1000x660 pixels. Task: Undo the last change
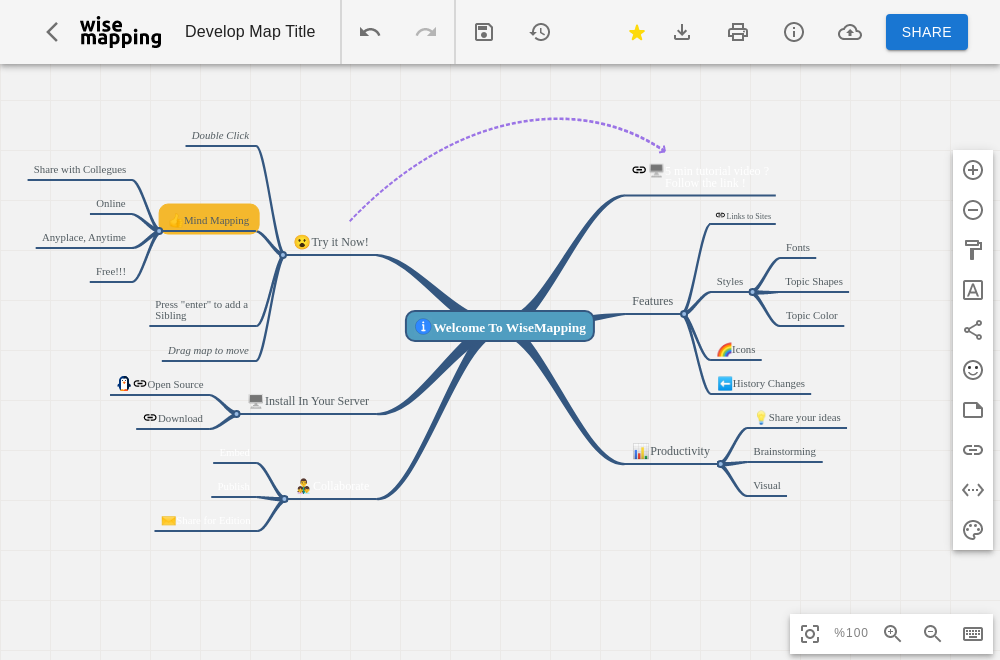point(370,32)
